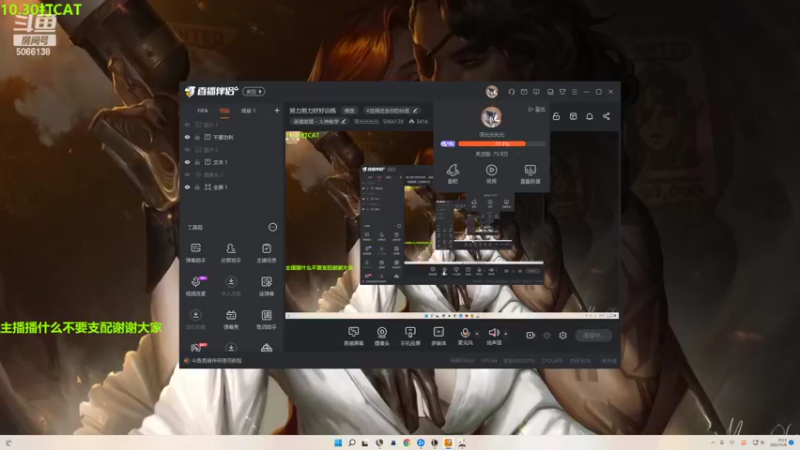Open the 主播任务 streamer tasks tool
The height and width of the screenshot is (450, 800).
click(266, 253)
